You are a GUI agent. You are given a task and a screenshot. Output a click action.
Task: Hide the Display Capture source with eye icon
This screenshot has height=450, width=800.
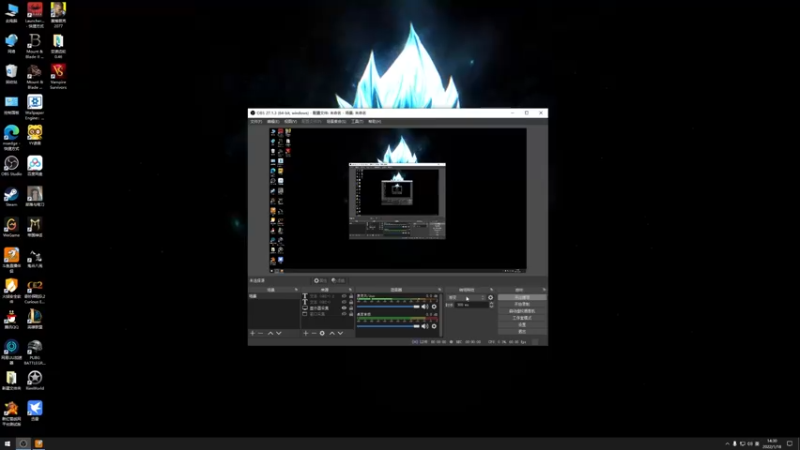coord(344,308)
